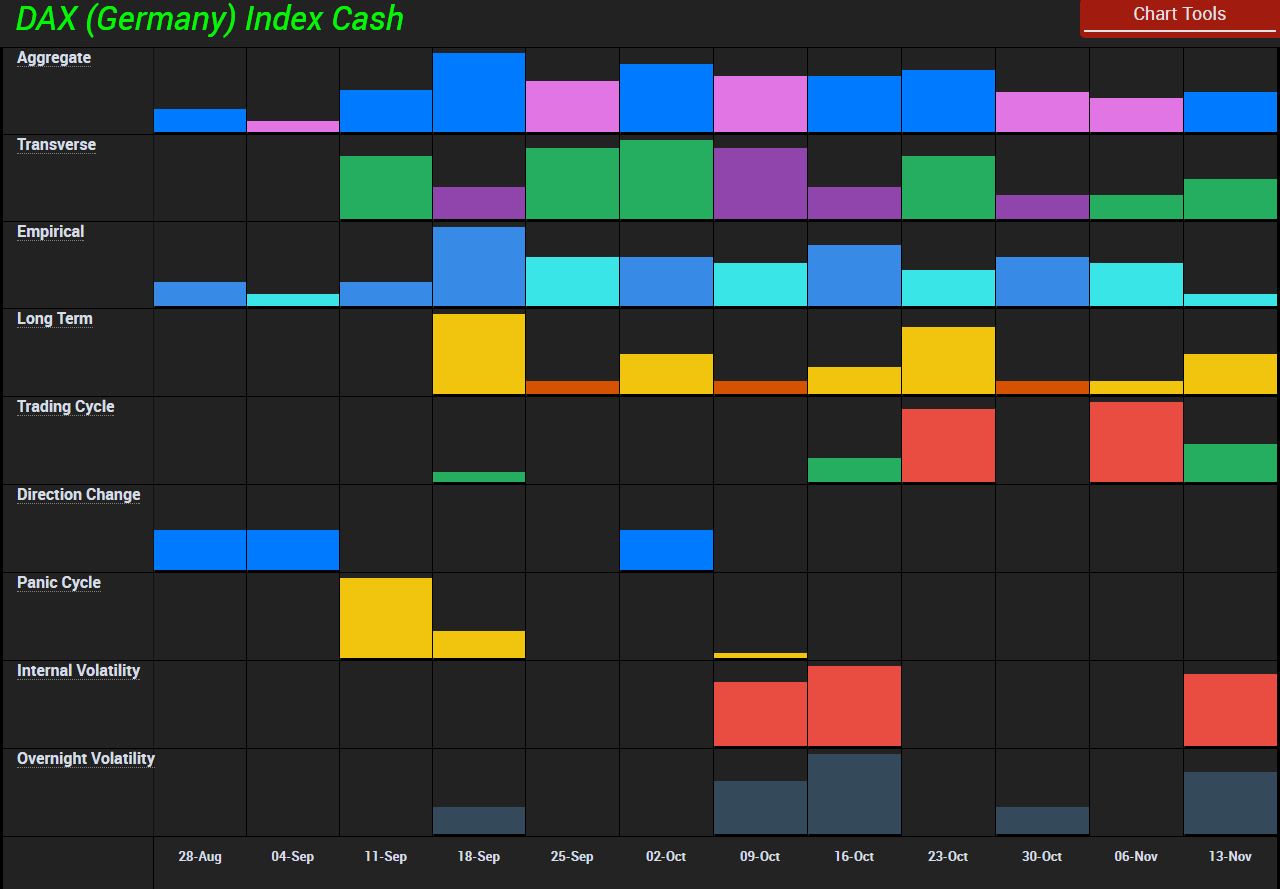Viewport: 1280px width, 889px height.
Task: Click the Empirical row label
Action: [50, 232]
